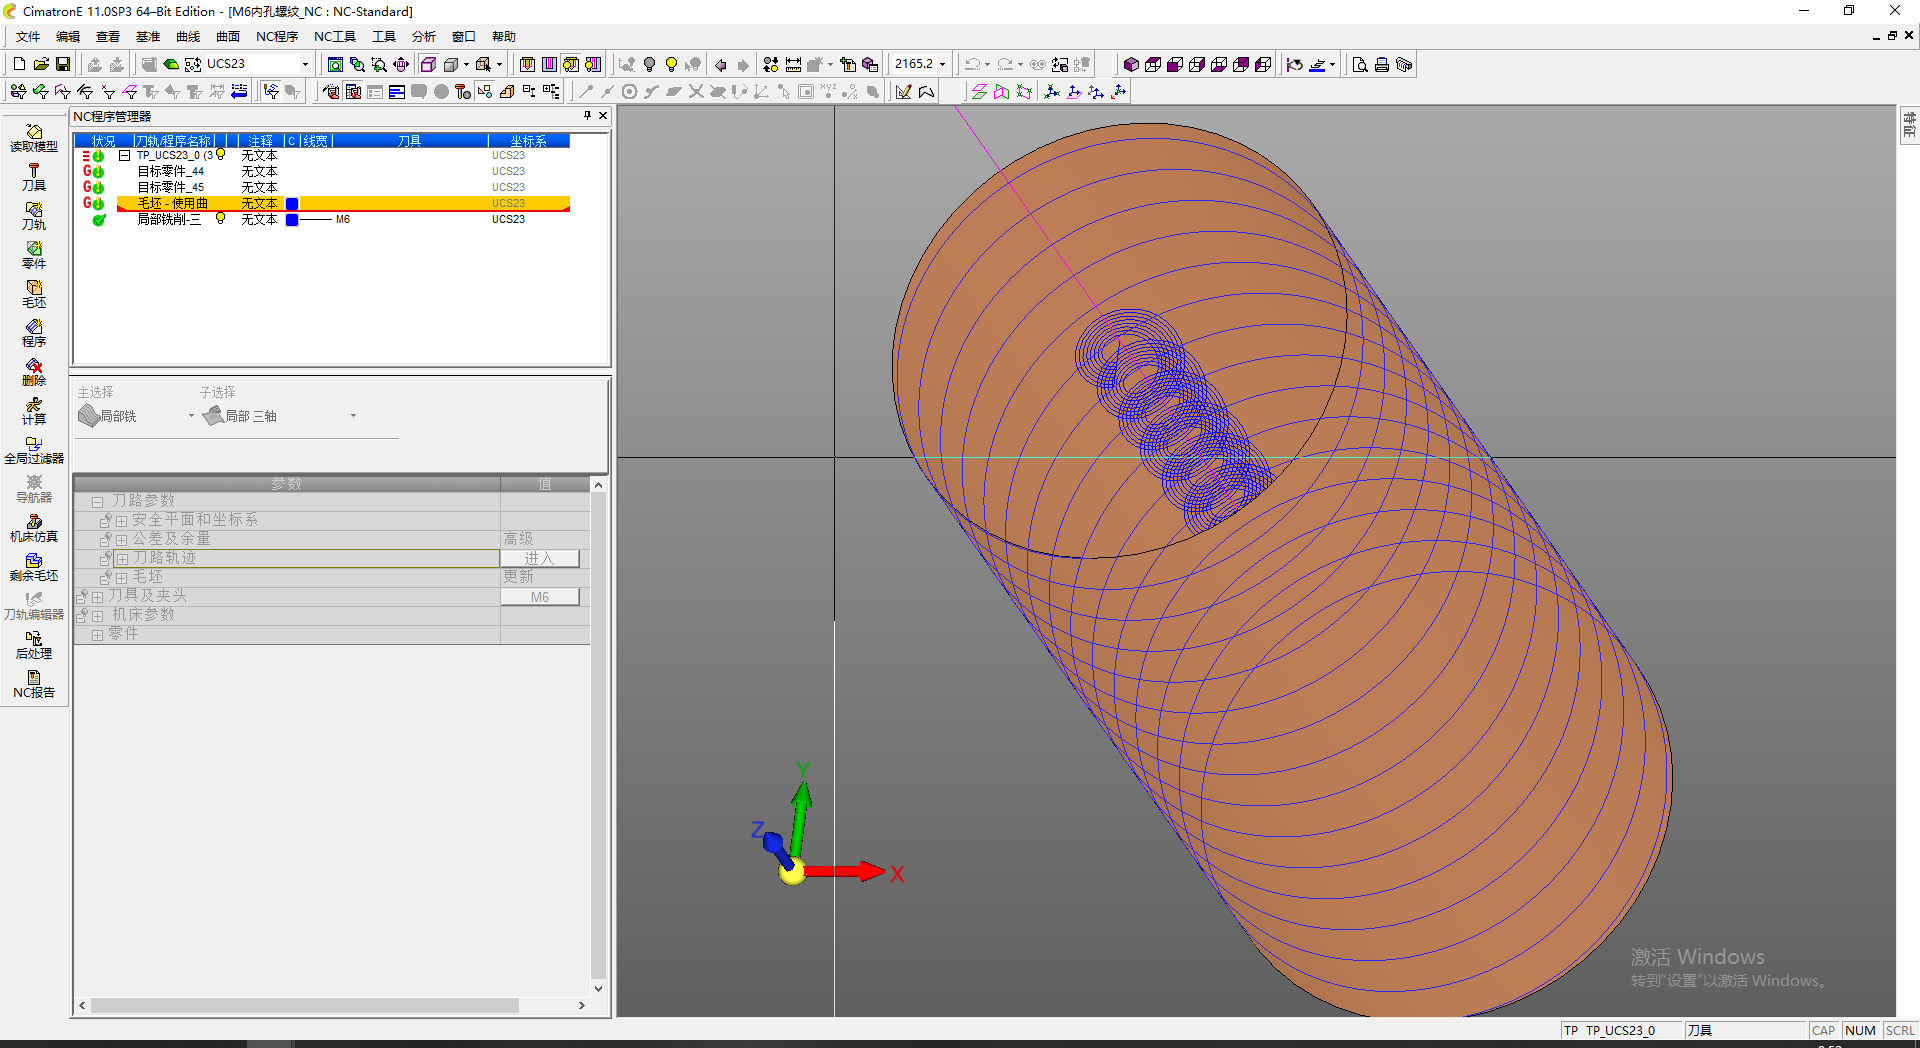Click the 计算 sidebar tool

(x=34, y=411)
